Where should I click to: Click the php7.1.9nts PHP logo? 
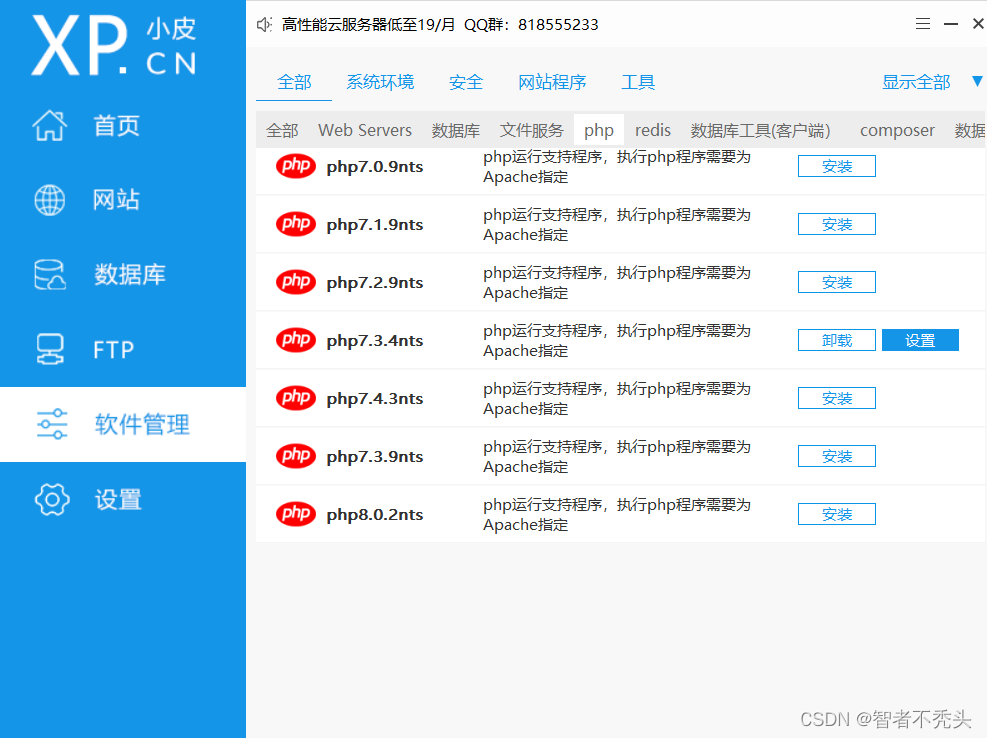click(x=296, y=224)
